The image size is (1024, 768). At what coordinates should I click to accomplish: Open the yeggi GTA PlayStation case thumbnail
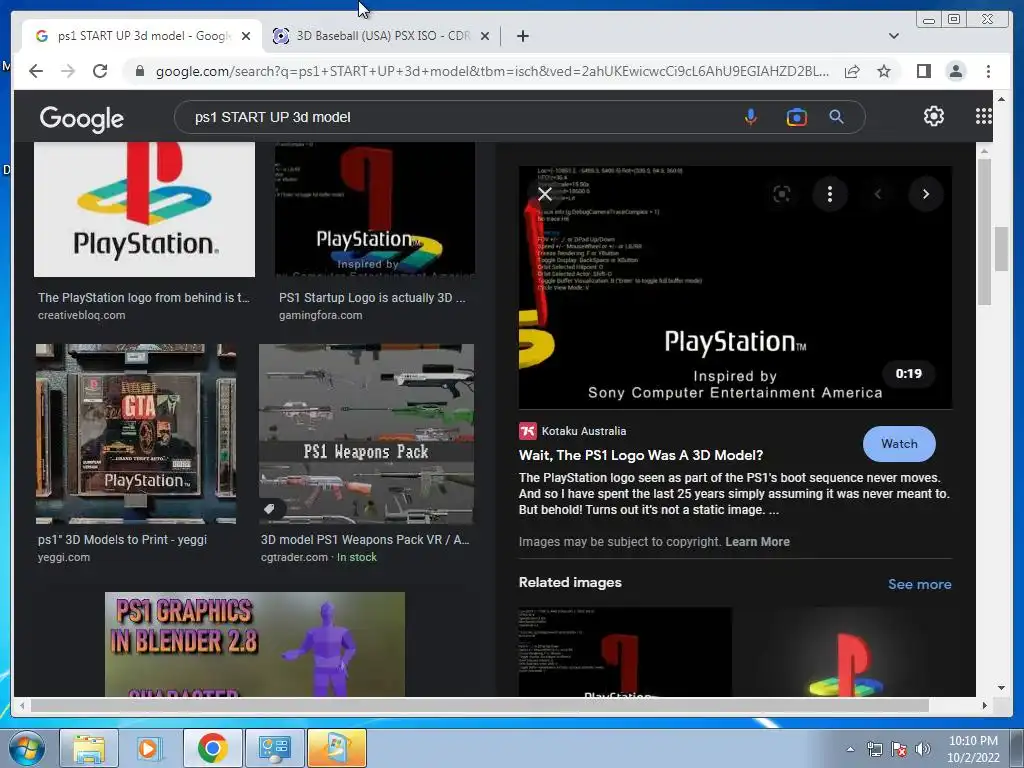[136, 434]
